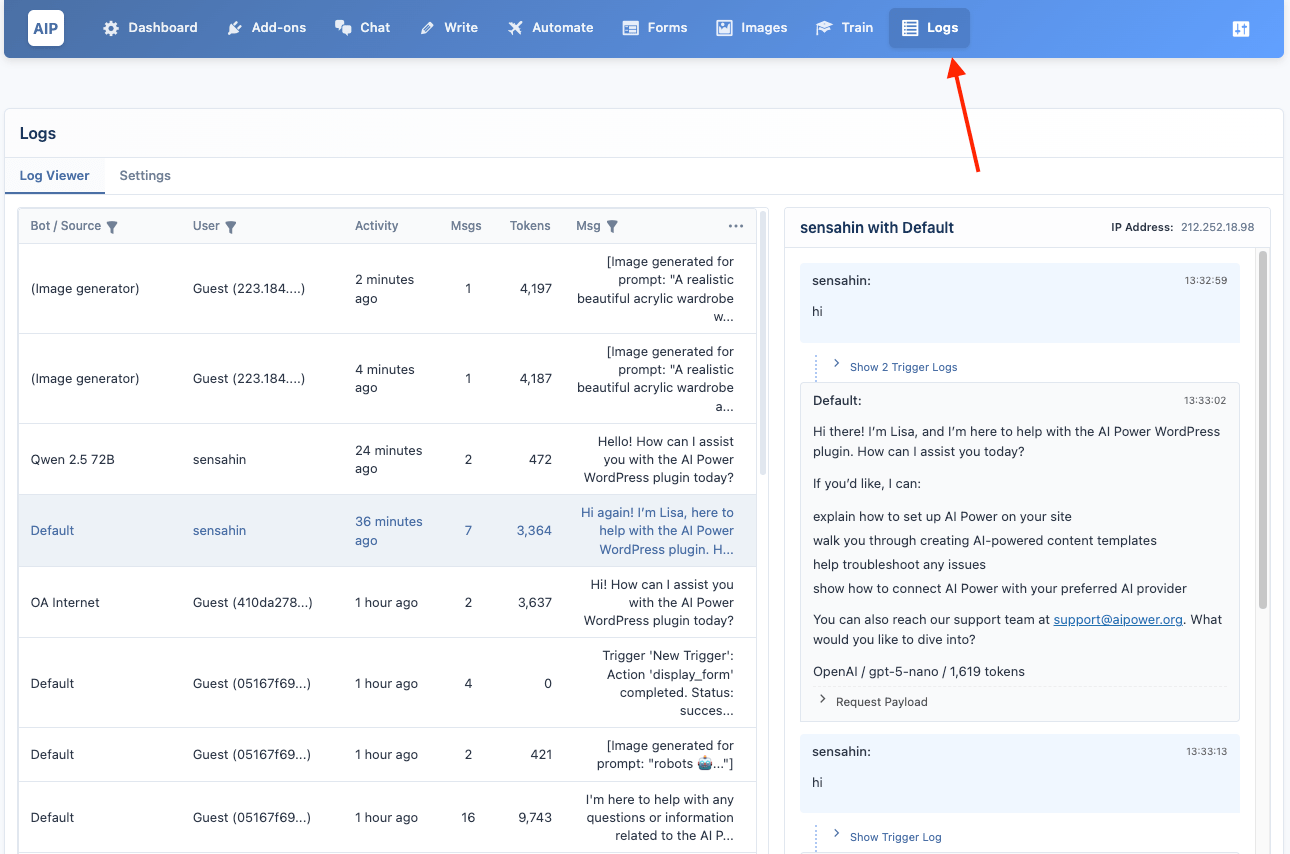Go to Forms section
Viewport: 1290px width, 854px height.
pyautogui.click(x=655, y=28)
